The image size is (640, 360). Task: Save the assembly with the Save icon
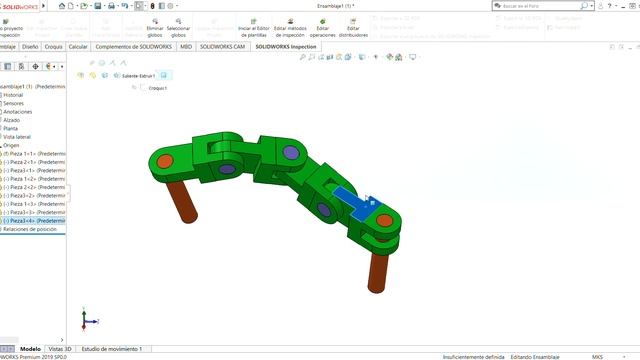click(98, 6)
